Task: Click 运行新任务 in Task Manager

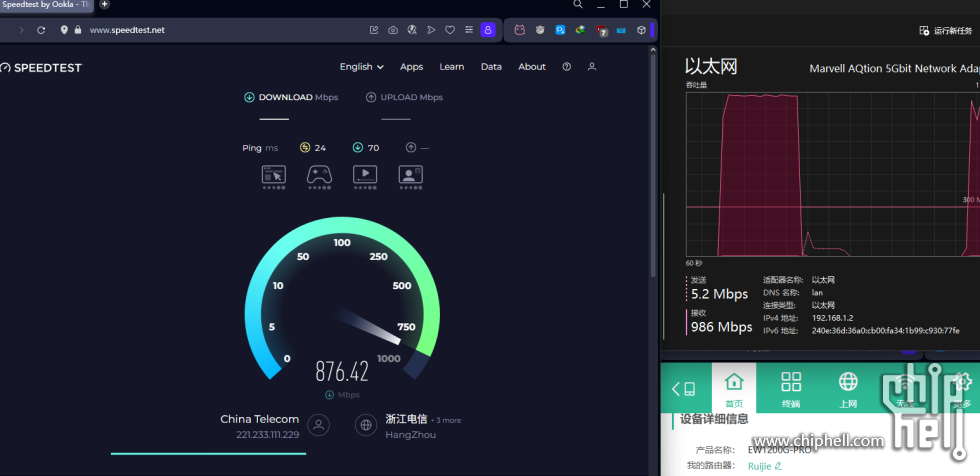Action: (x=946, y=31)
